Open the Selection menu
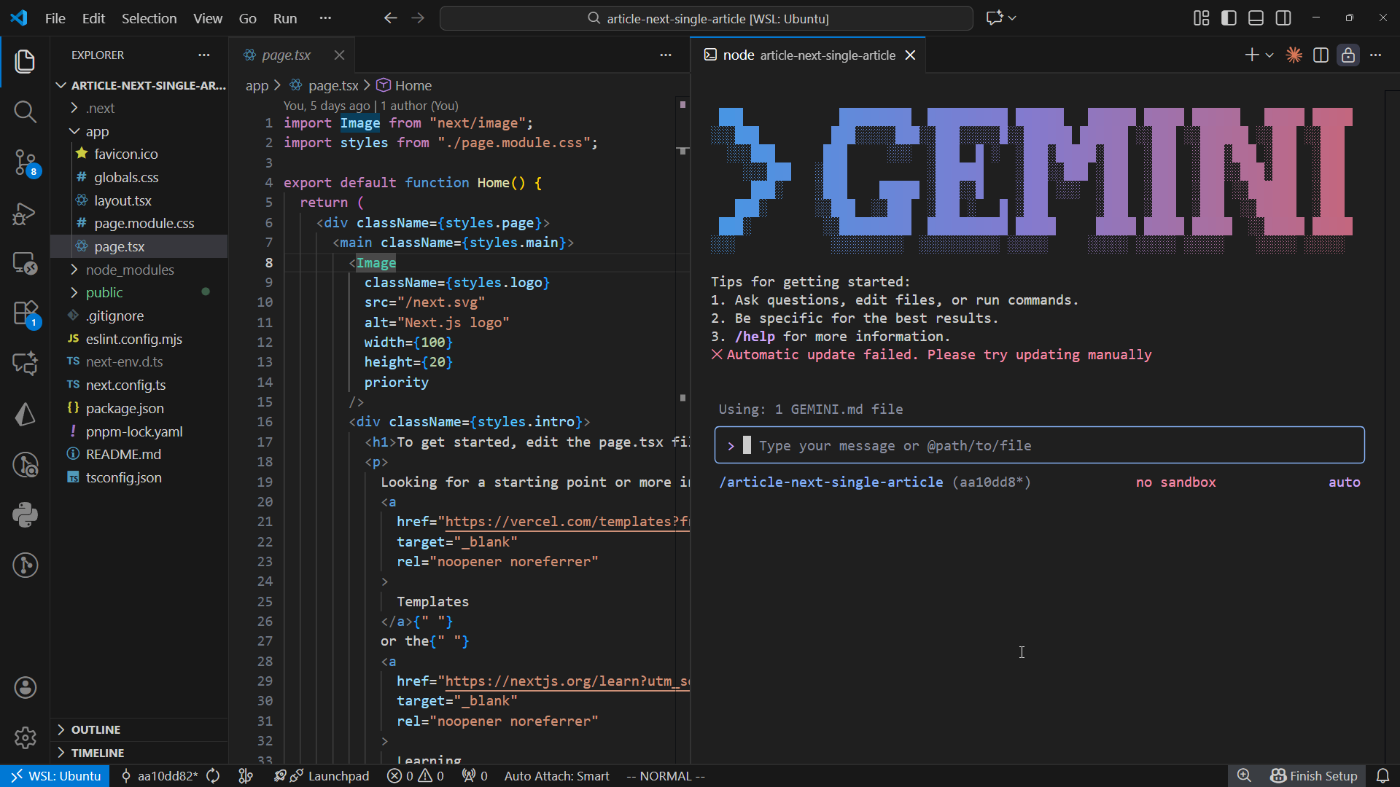 click(149, 18)
